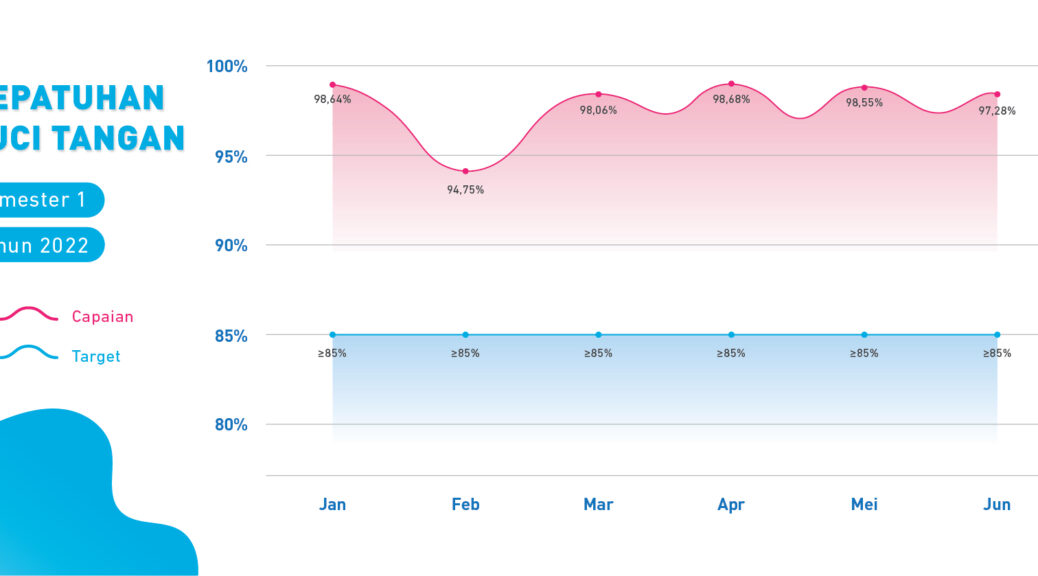The height and width of the screenshot is (576, 1038).
Task: Click the April Capaian data point
Action: coord(731,84)
